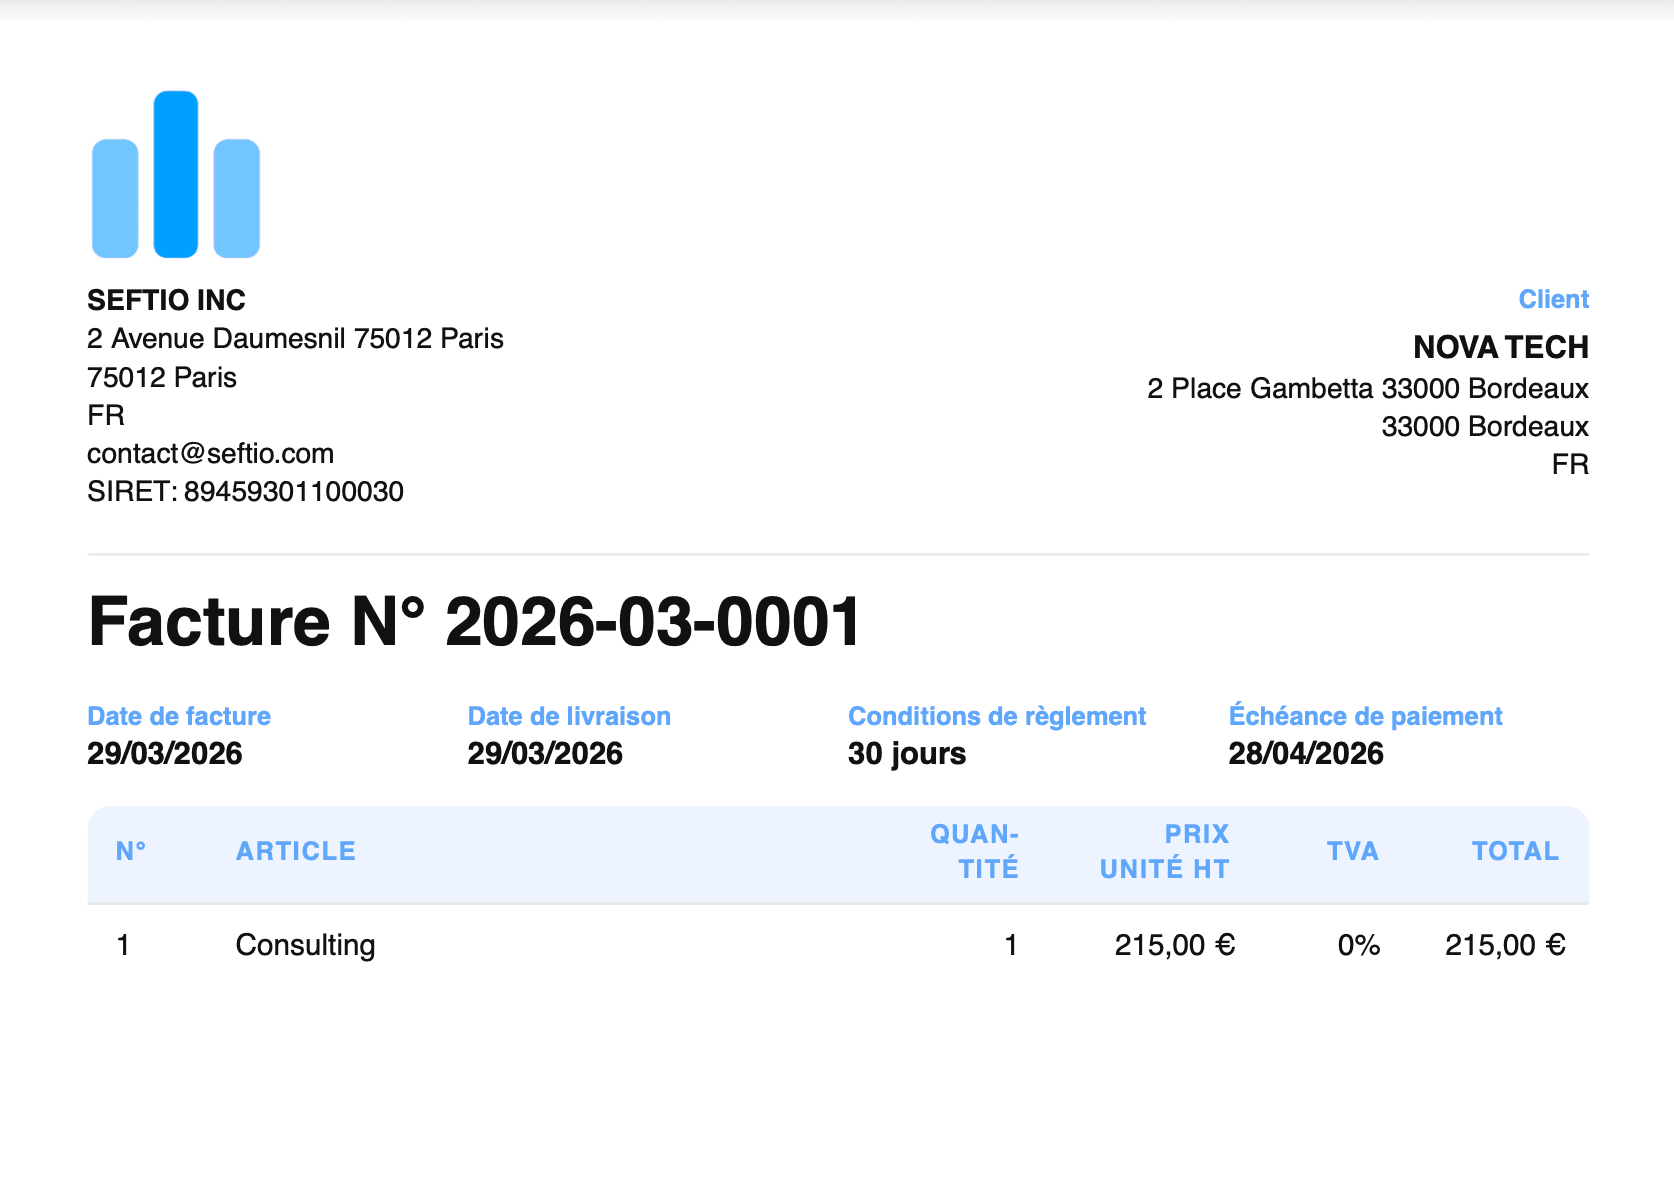1674x1184 pixels.
Task: Click the 0% TVA value in row
Action: click(x=1358, y=945)
